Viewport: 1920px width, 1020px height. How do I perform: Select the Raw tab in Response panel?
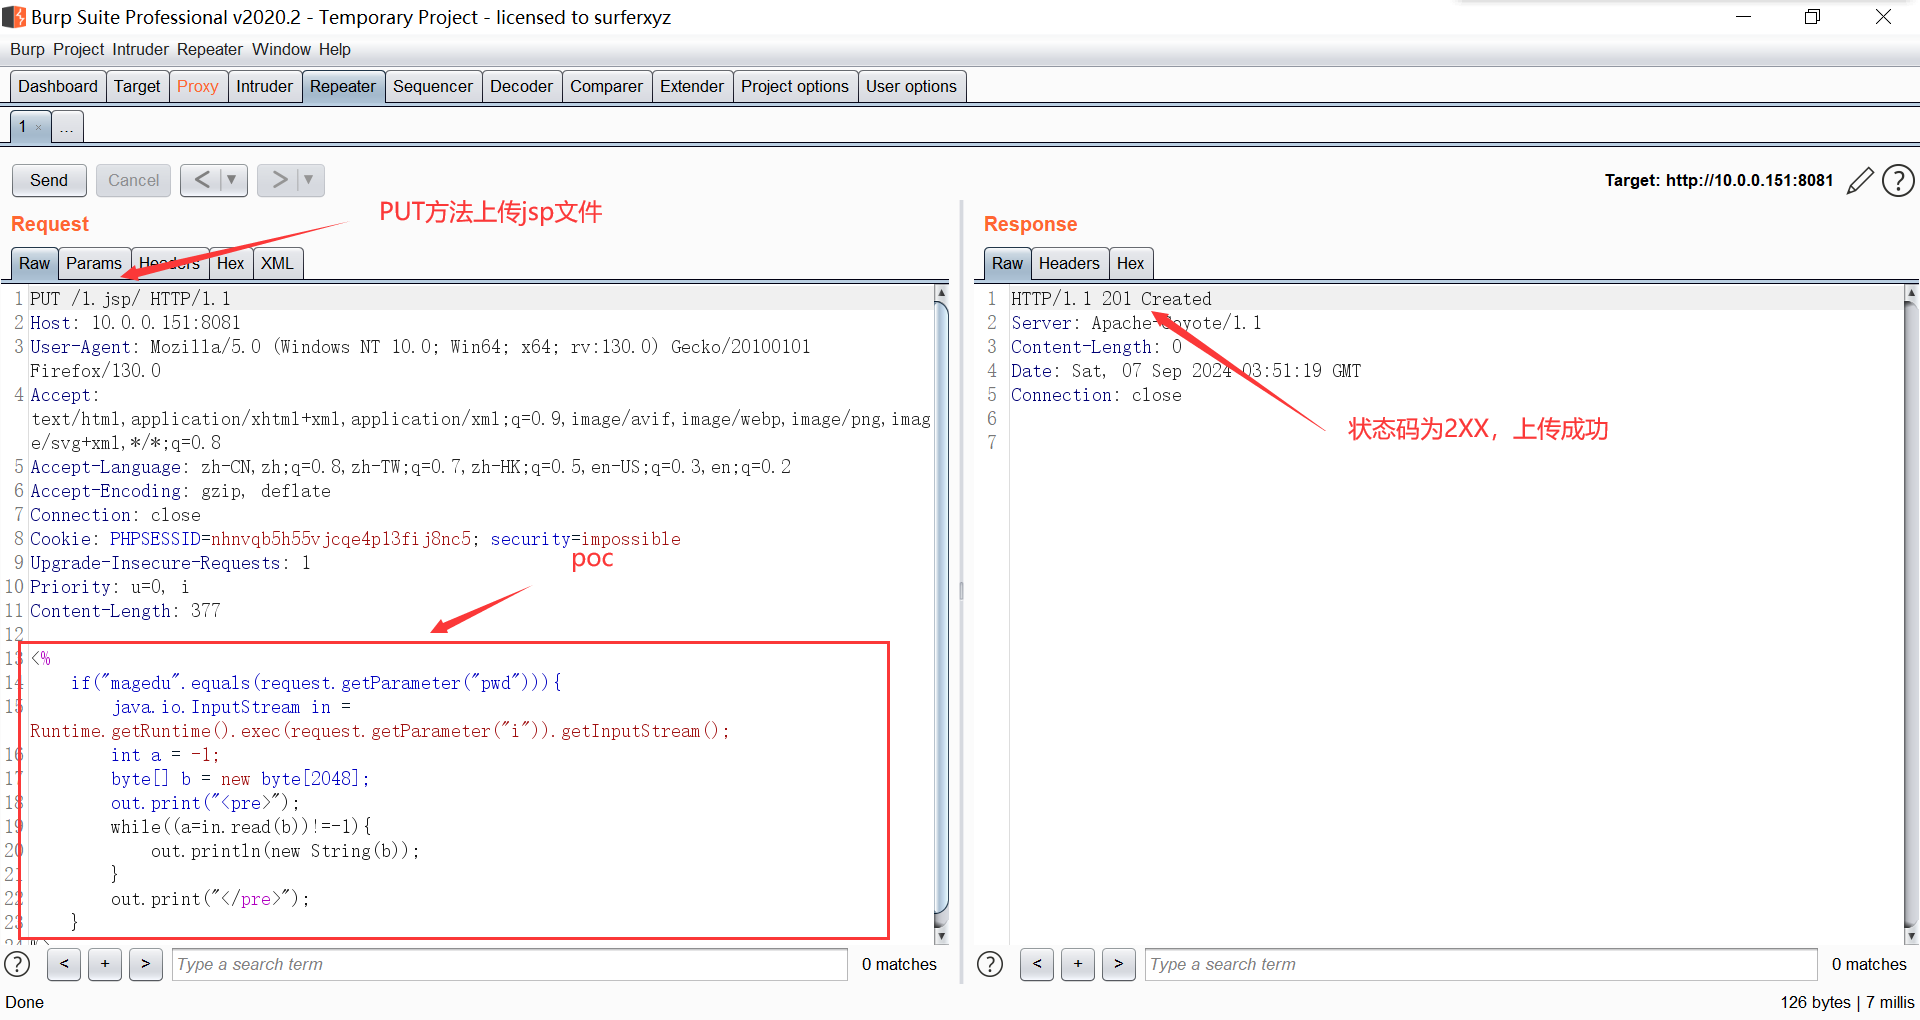tap(1007, 263)
